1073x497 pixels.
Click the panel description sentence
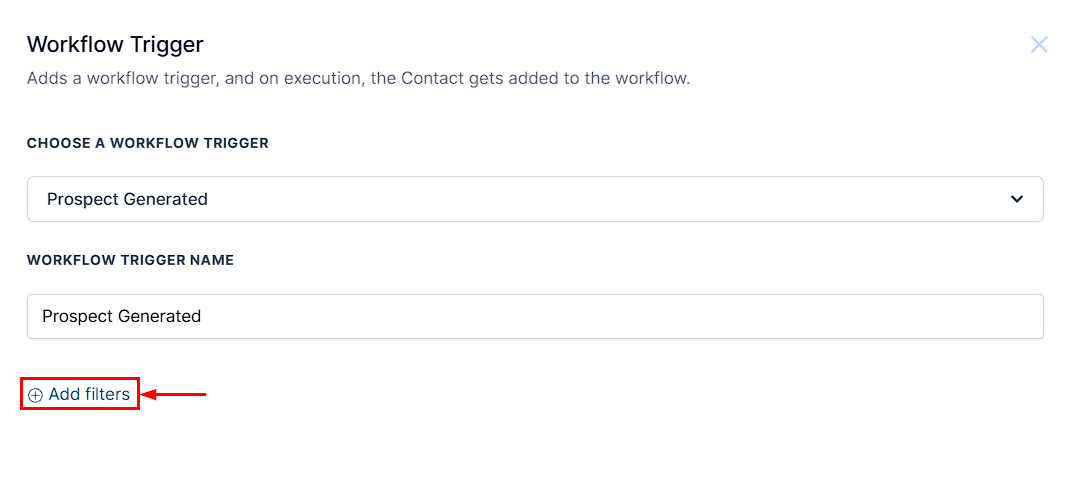point(359,79)
